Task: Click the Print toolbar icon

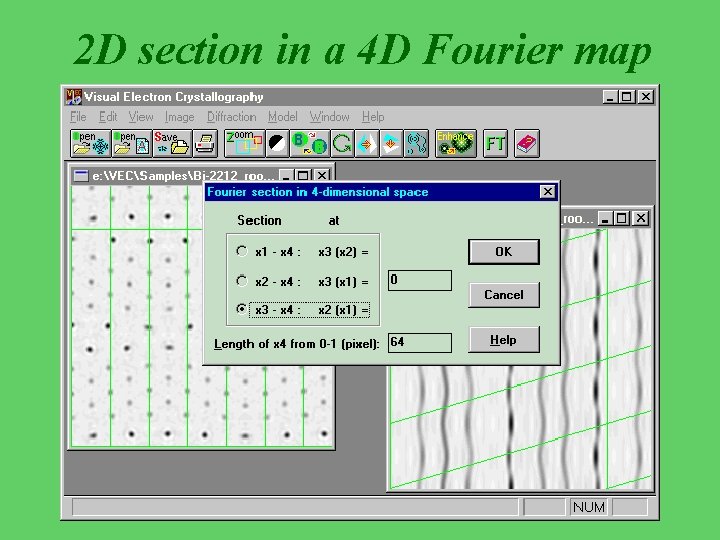Action: pos(205,143)
